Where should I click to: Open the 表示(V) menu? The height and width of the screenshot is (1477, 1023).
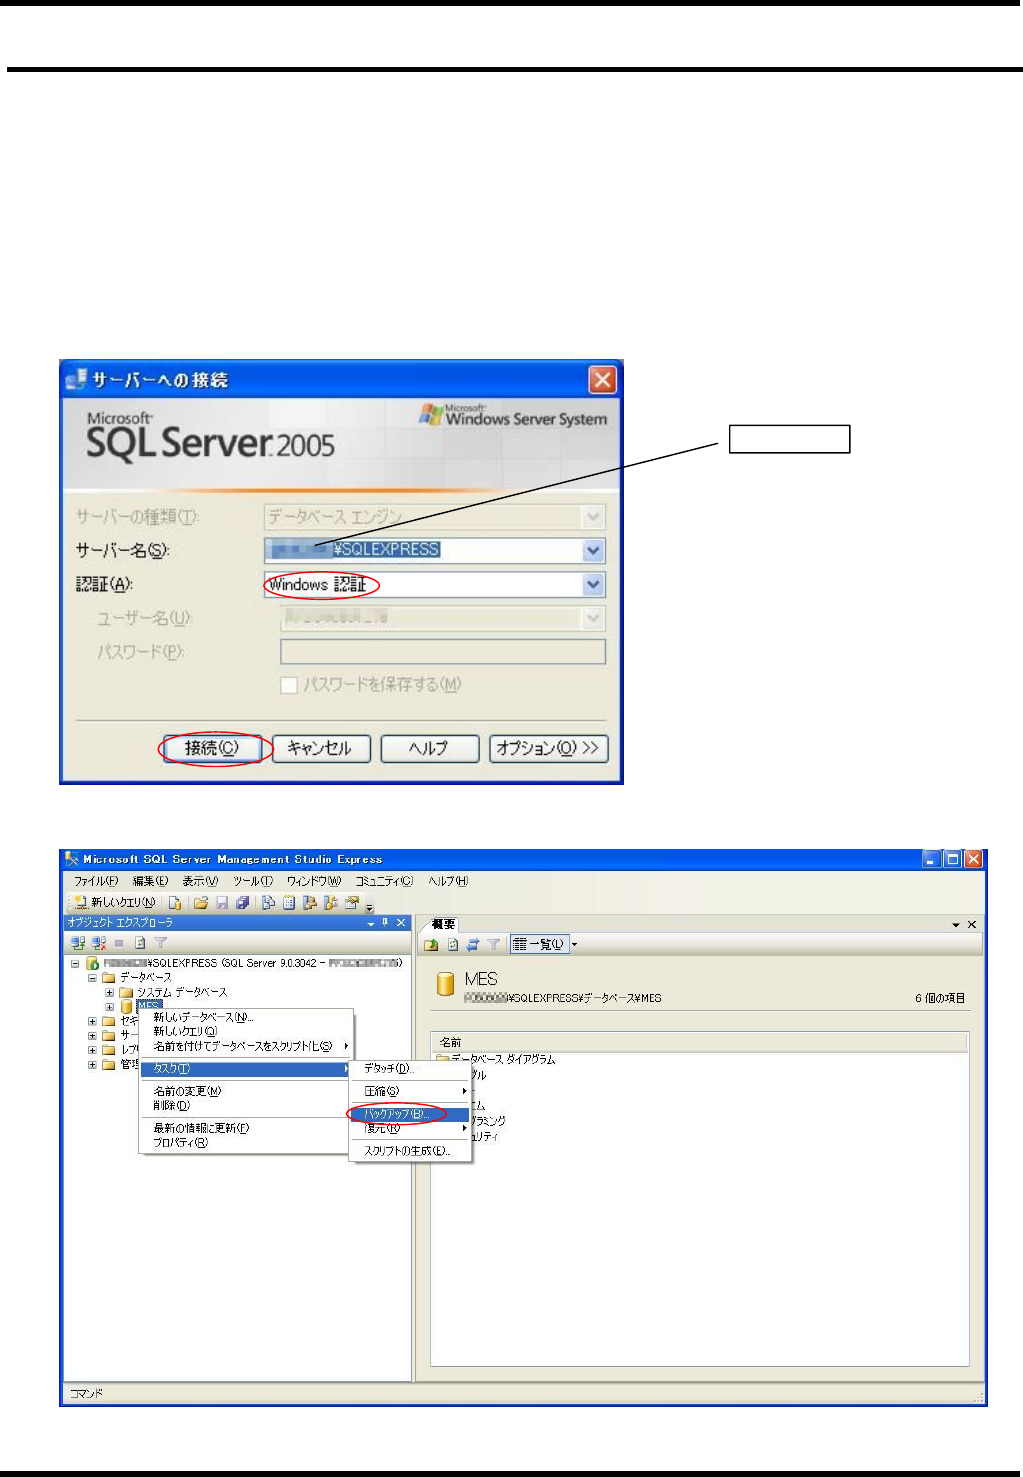pos(200,881)
